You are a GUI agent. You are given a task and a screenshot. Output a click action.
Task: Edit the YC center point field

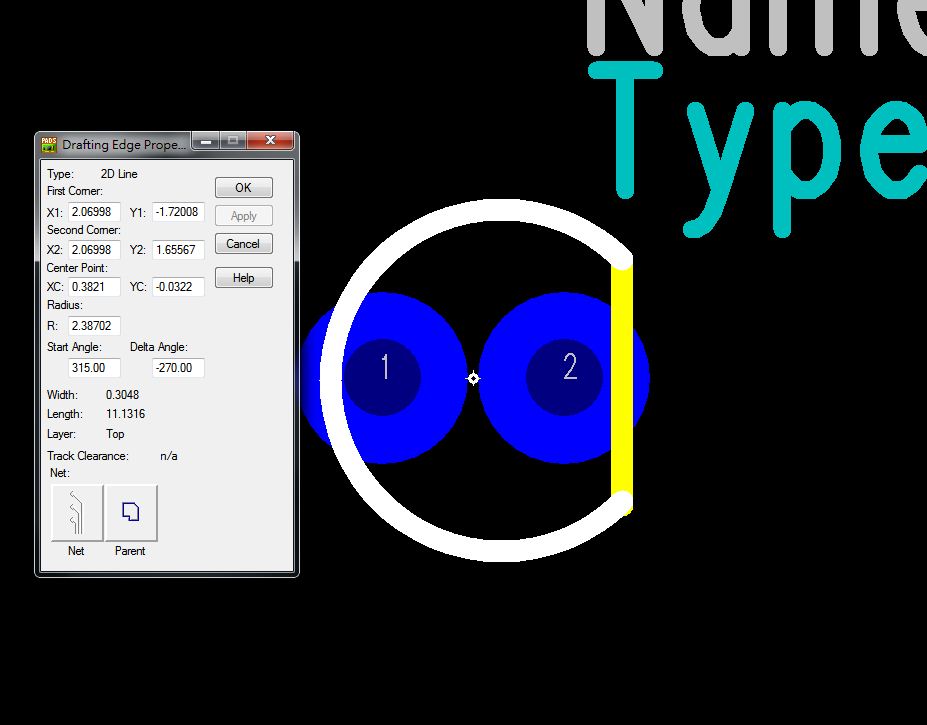tap(178, 287)
